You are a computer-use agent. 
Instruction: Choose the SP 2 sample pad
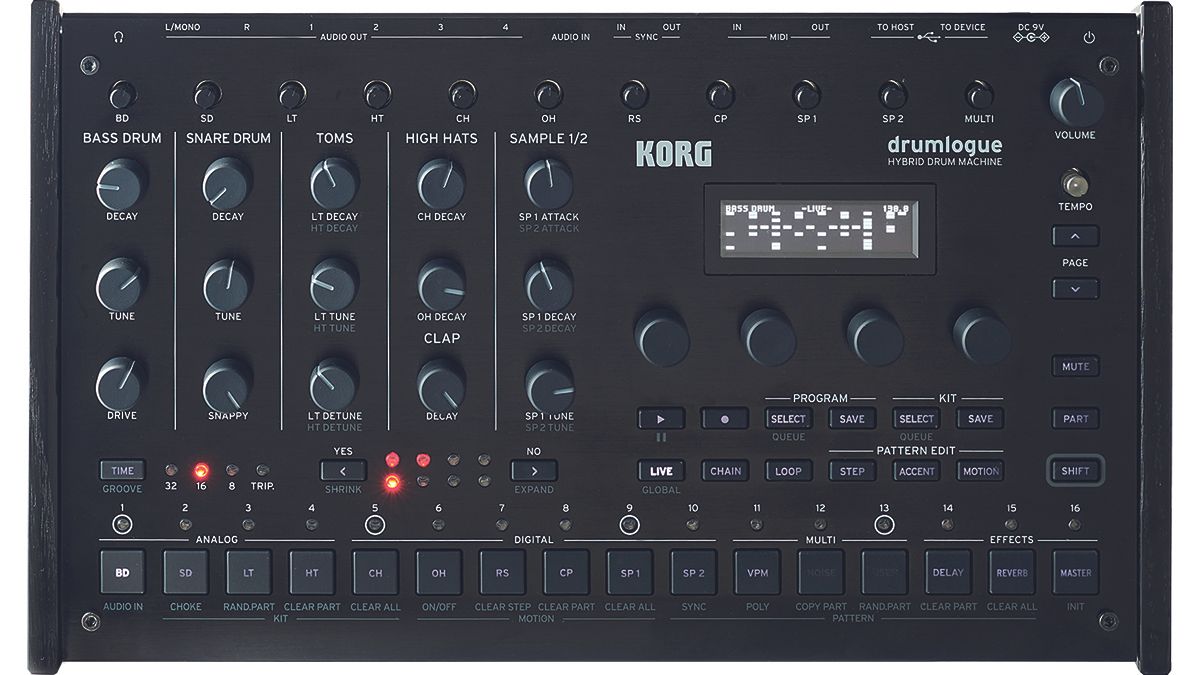694,573
